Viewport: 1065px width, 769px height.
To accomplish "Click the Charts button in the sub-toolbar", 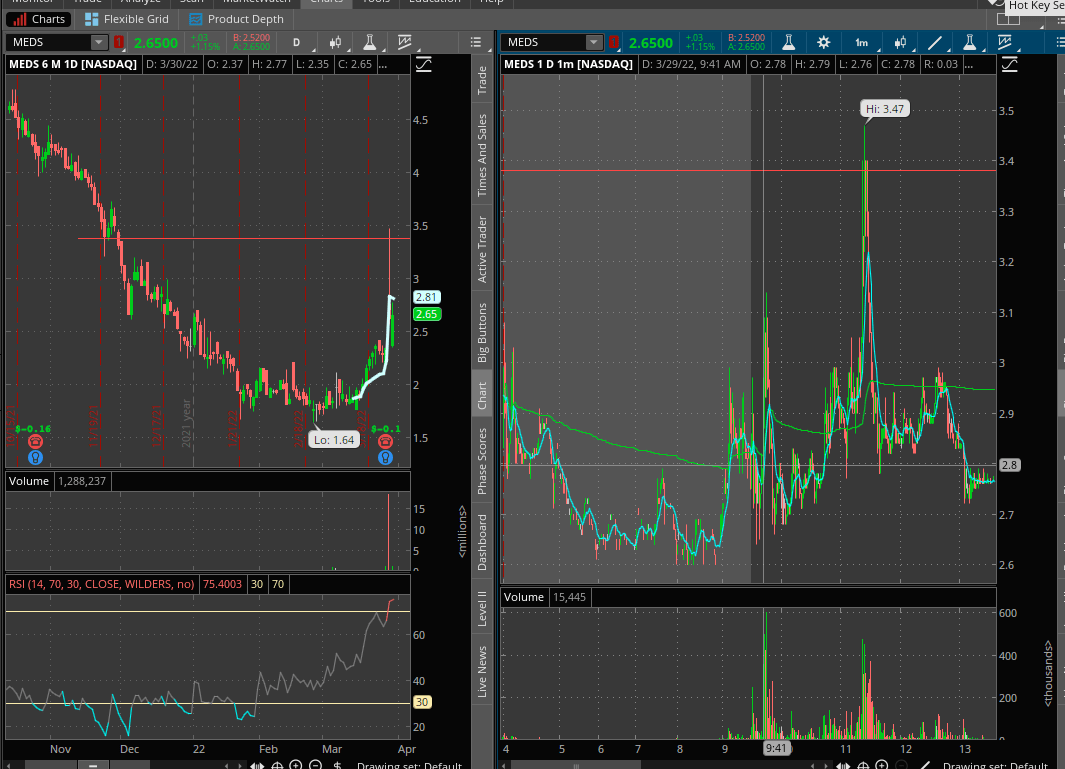I will tap(40, 19).
